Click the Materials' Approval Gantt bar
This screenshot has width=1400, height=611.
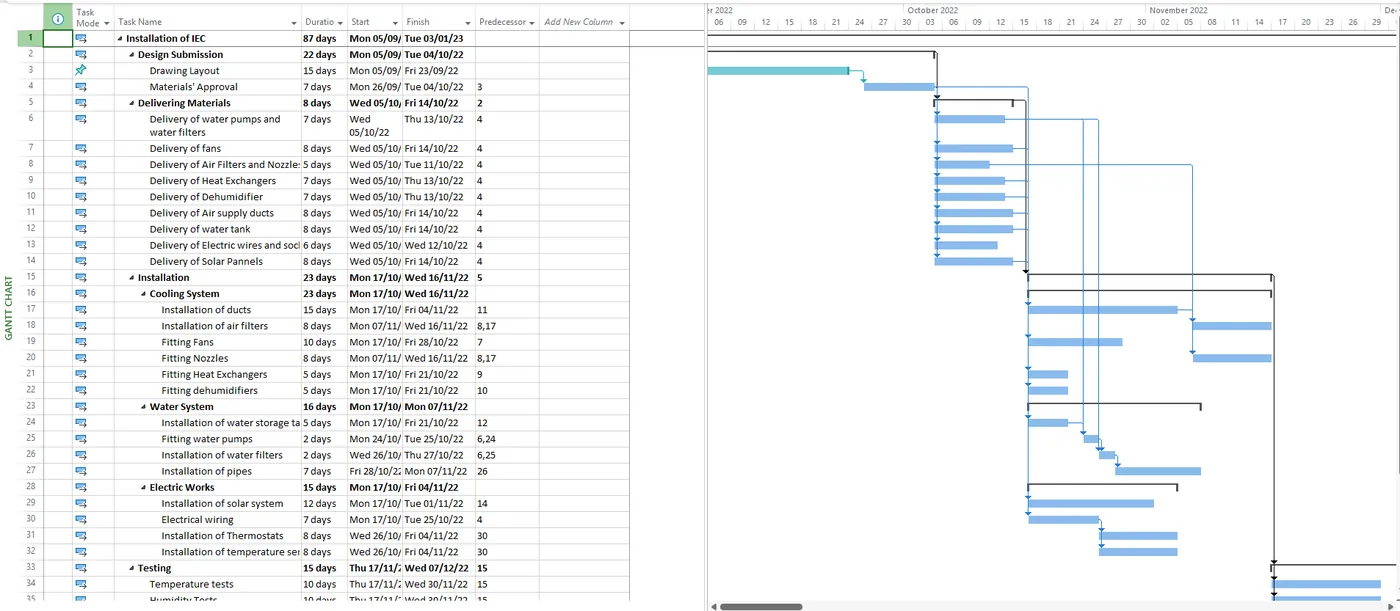pos(899,87)
